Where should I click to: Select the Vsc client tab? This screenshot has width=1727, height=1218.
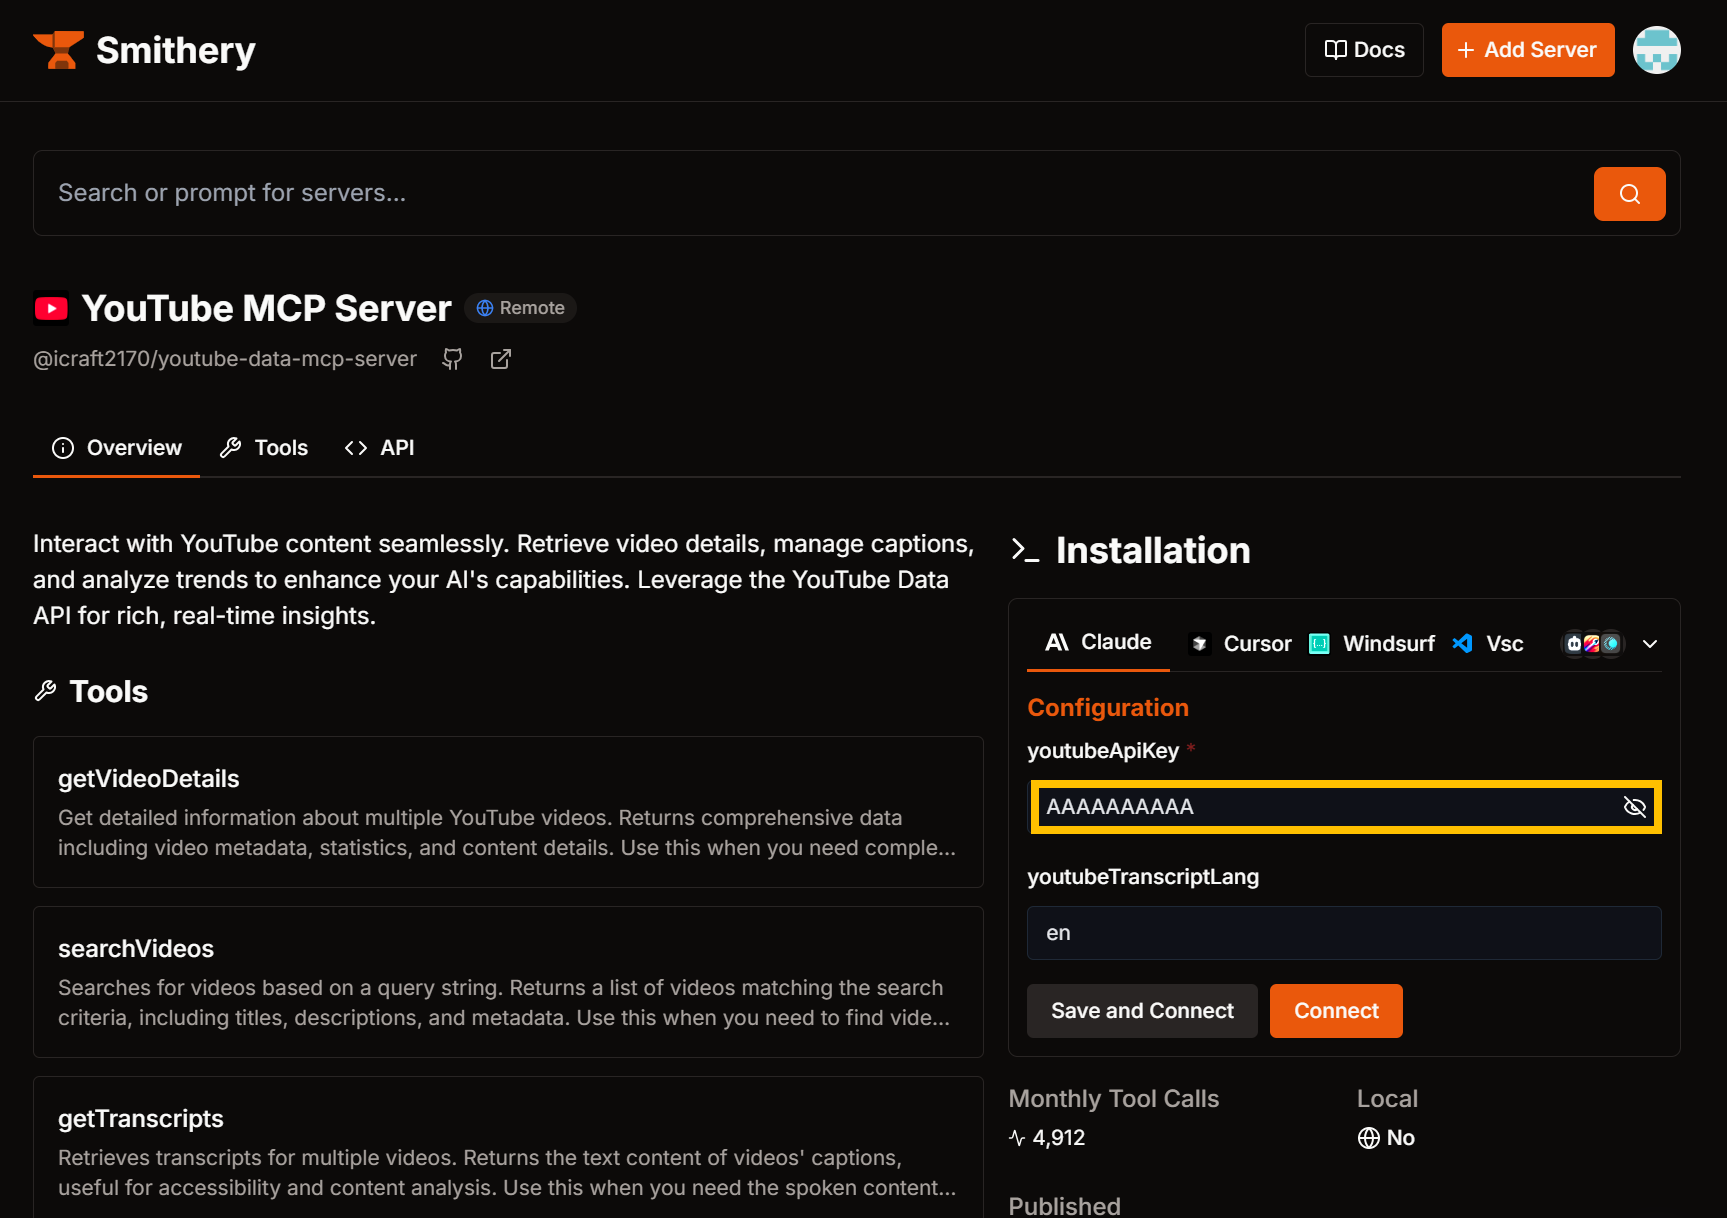pos(1488,644)
